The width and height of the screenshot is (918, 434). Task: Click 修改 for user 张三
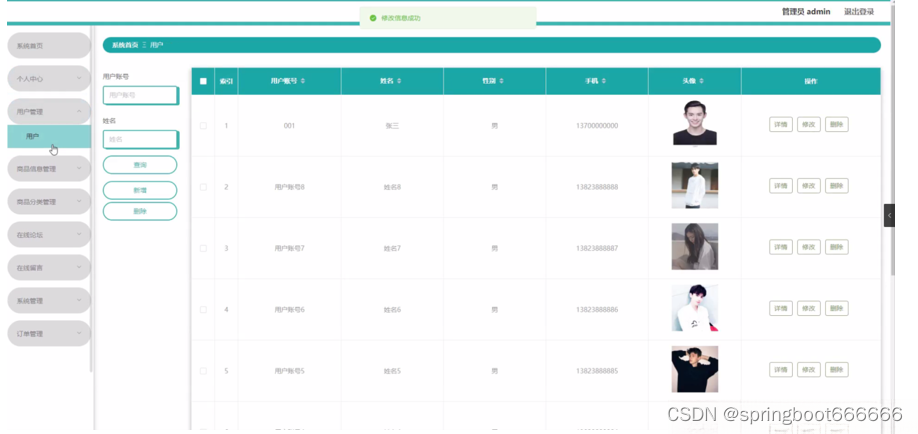(x=809, y=124)
